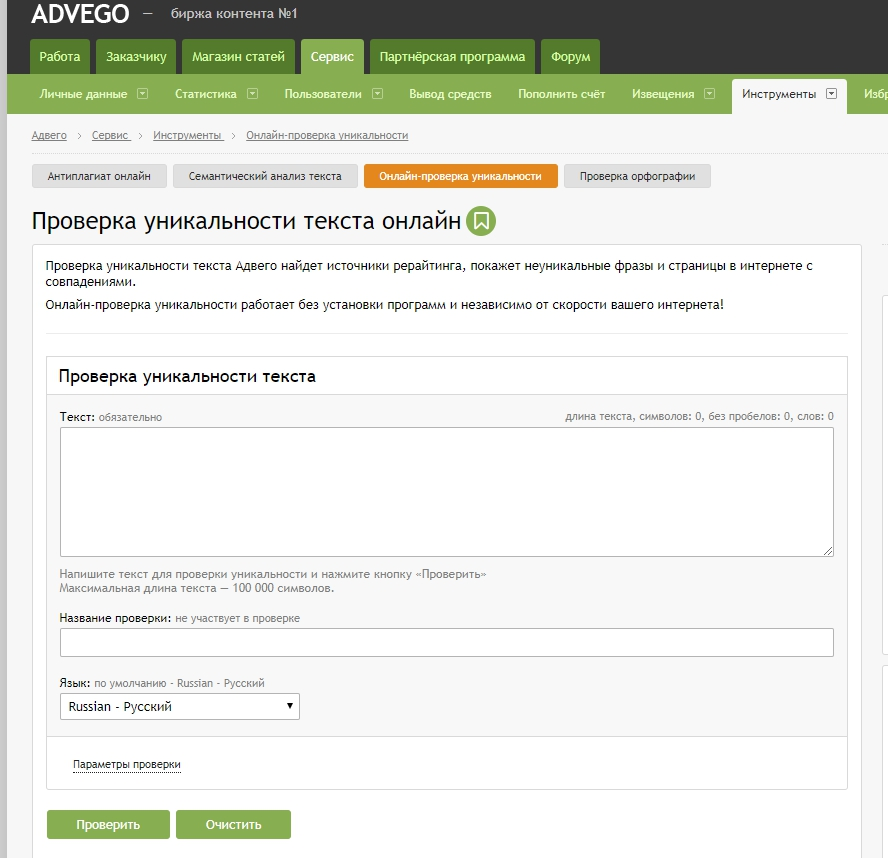Click into the Текст input area
This screenshot has width=888, height=858.
pos(446,491)
